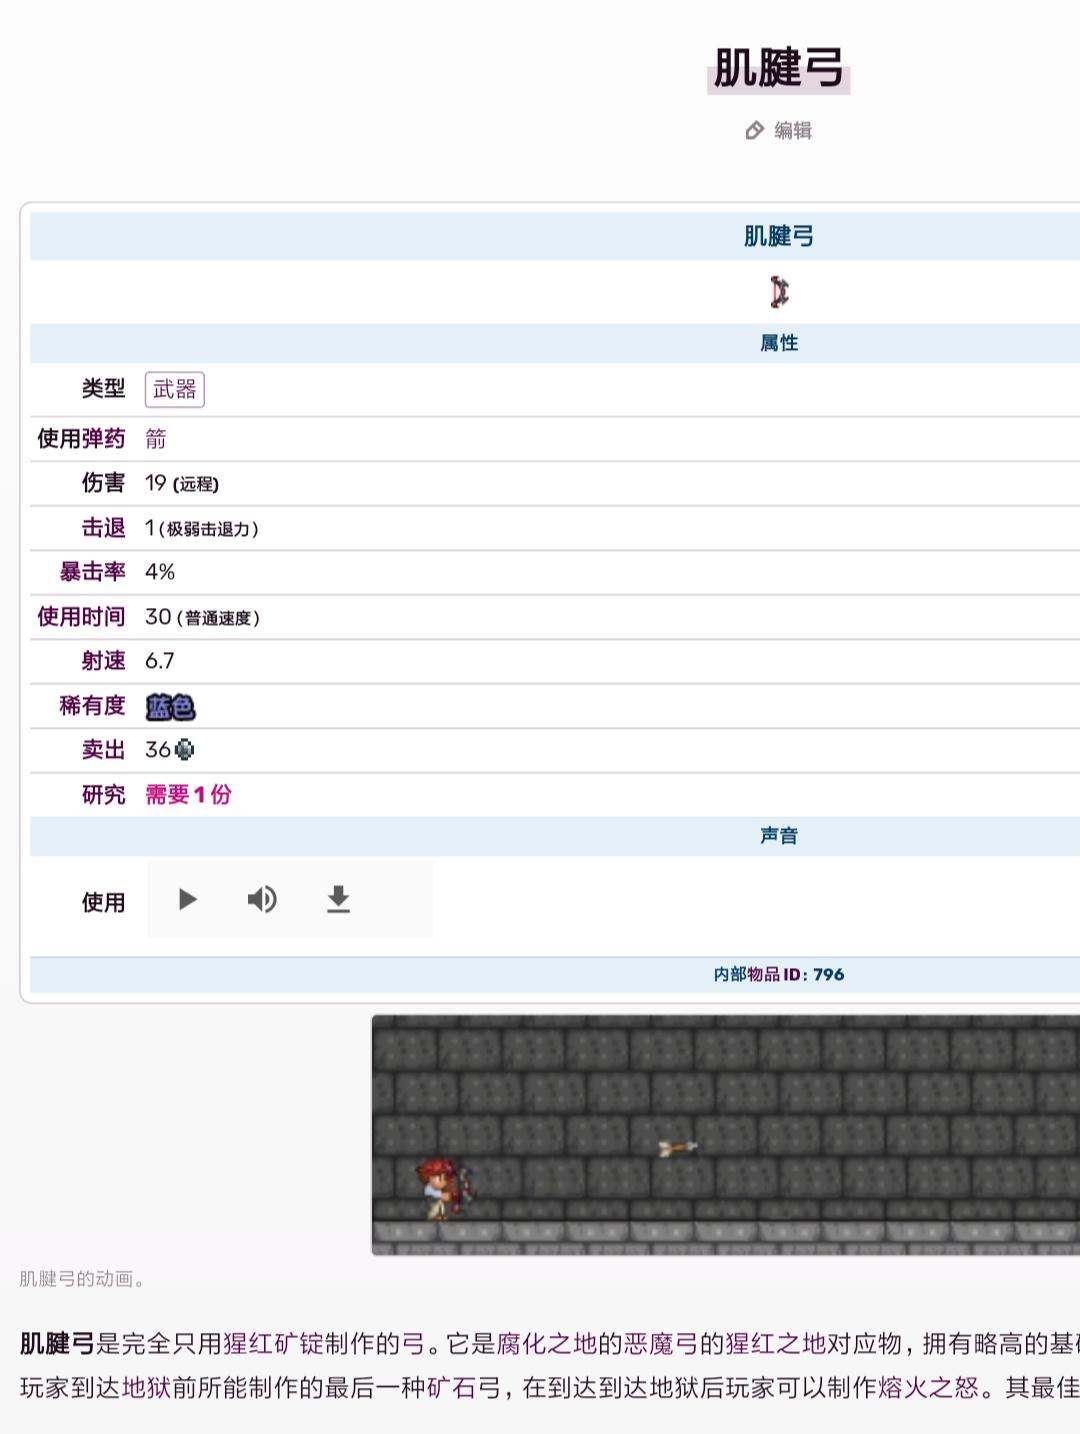The width and height of the screenshot is (1080, 1434).
Task: Mute the audio player volume
Action: [262, 899]
